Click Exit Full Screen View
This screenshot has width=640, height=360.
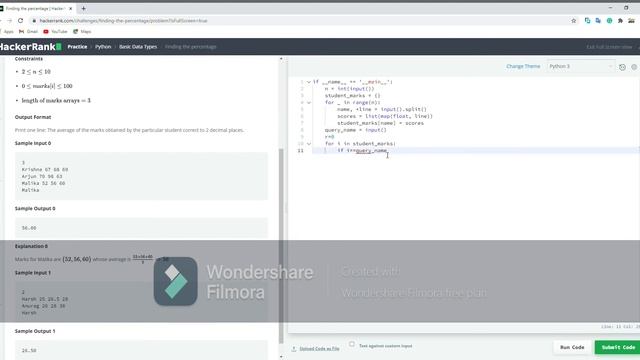point(609,47)
